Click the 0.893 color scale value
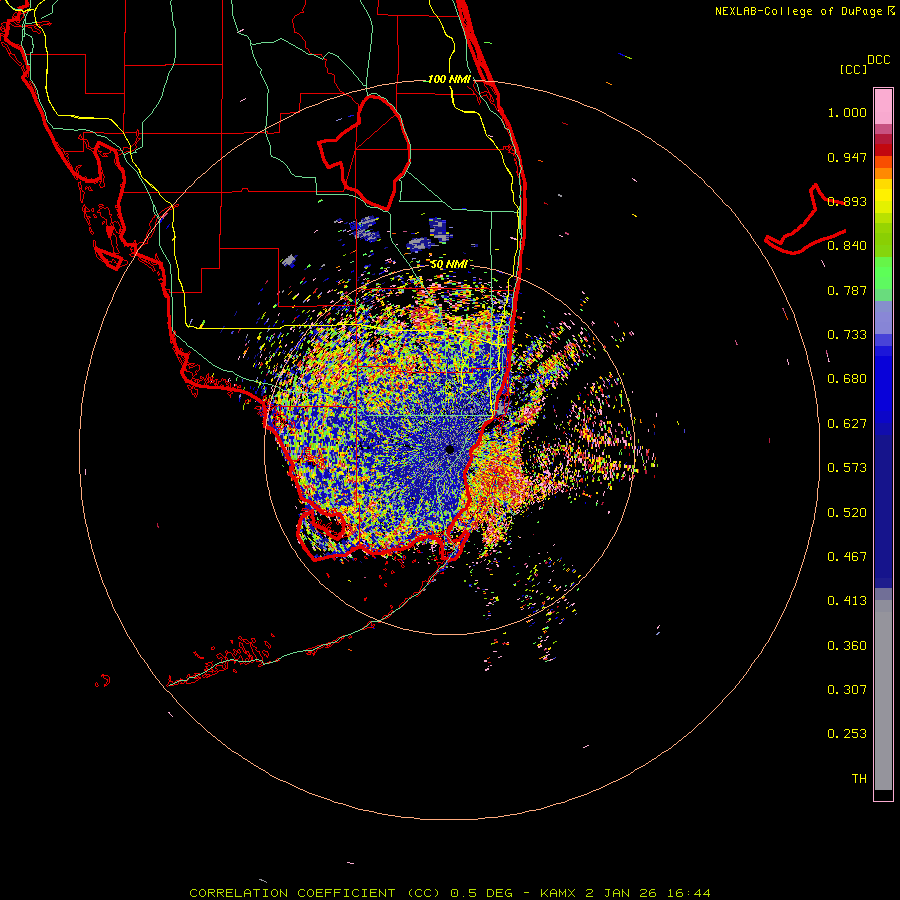The height and width of the screenshot is (900, 900). point(847,201)
